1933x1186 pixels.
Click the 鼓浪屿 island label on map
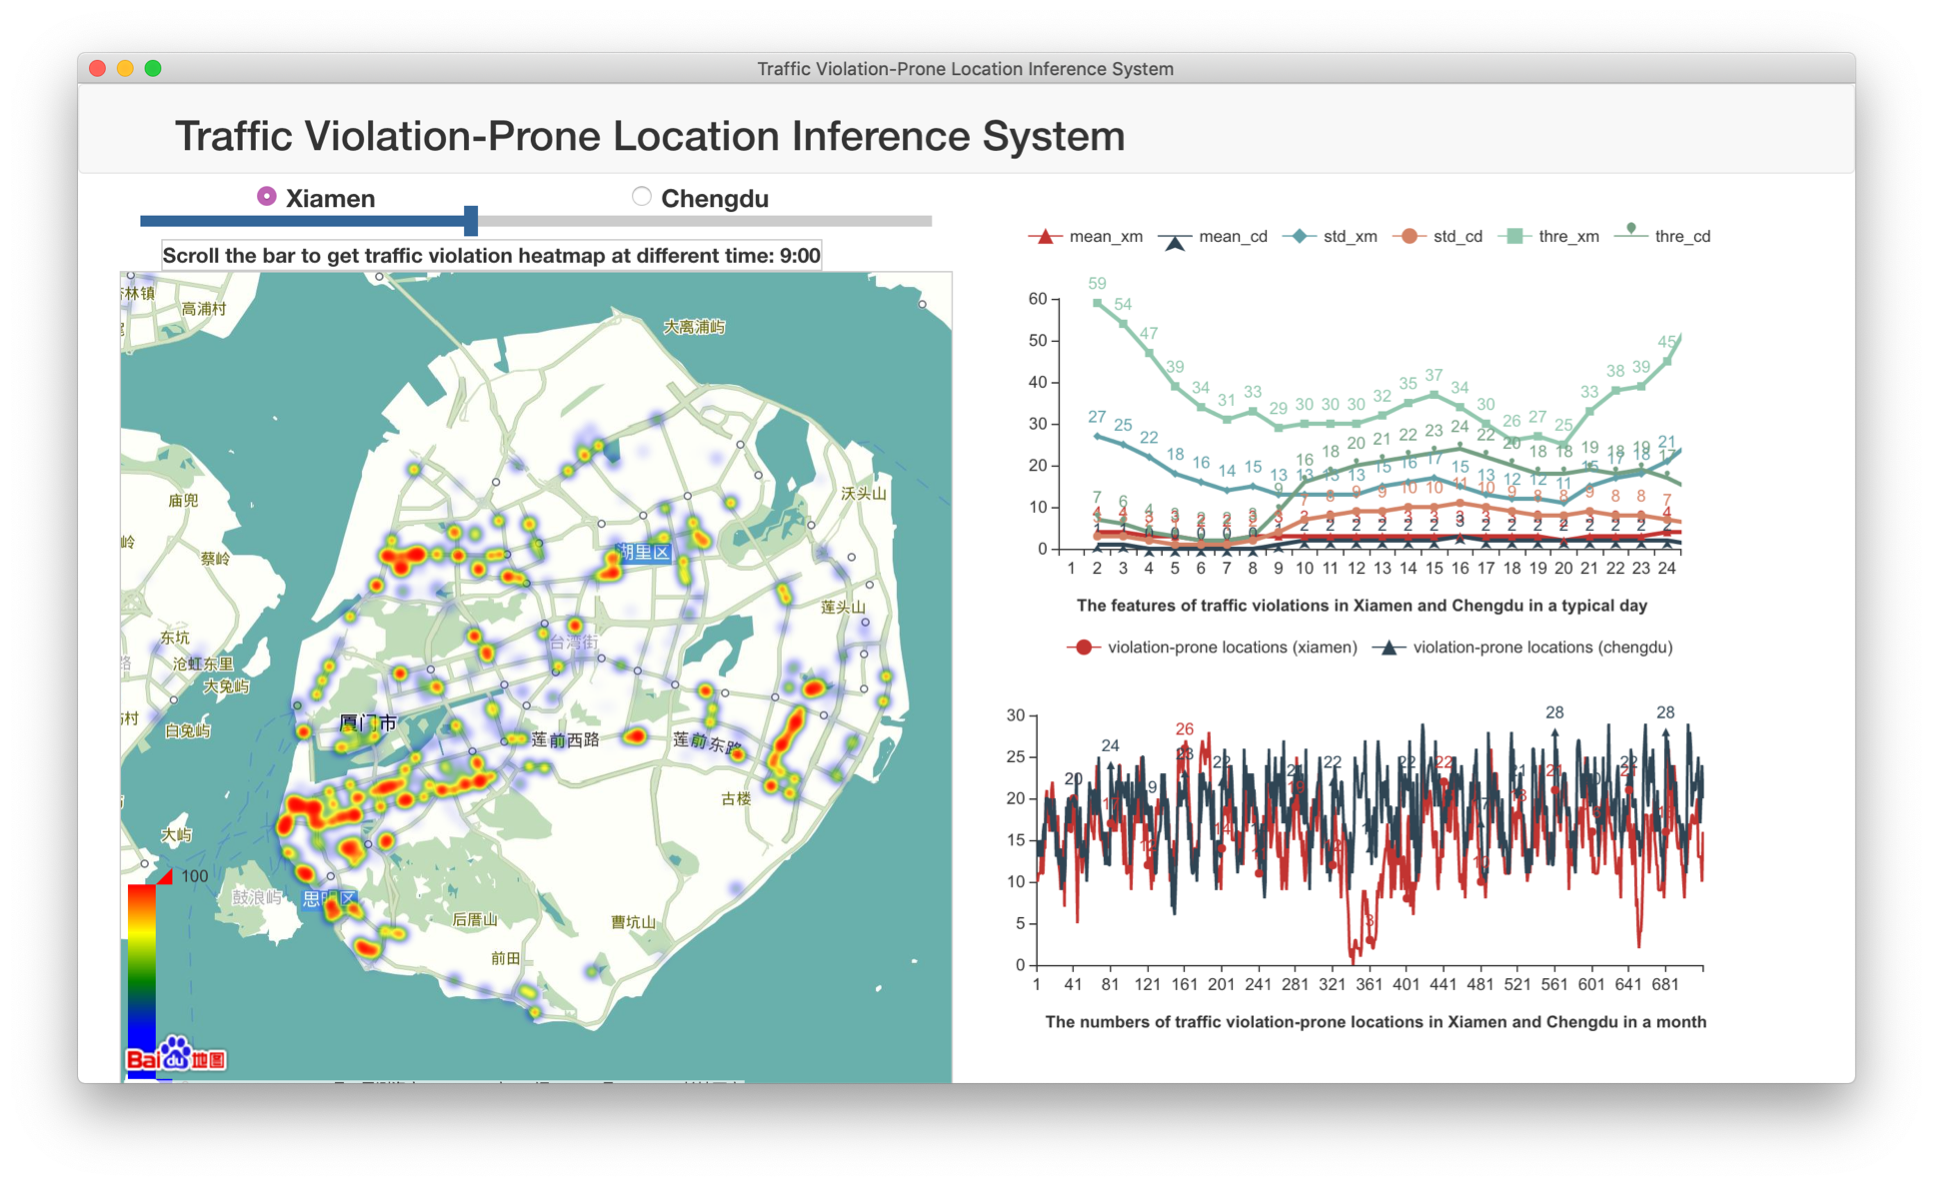(256, 897)
